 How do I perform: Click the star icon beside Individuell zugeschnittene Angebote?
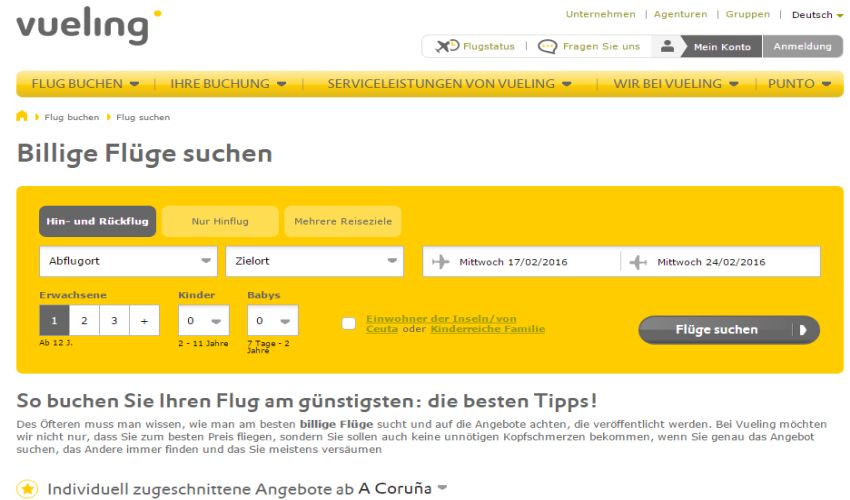[28, 489]
